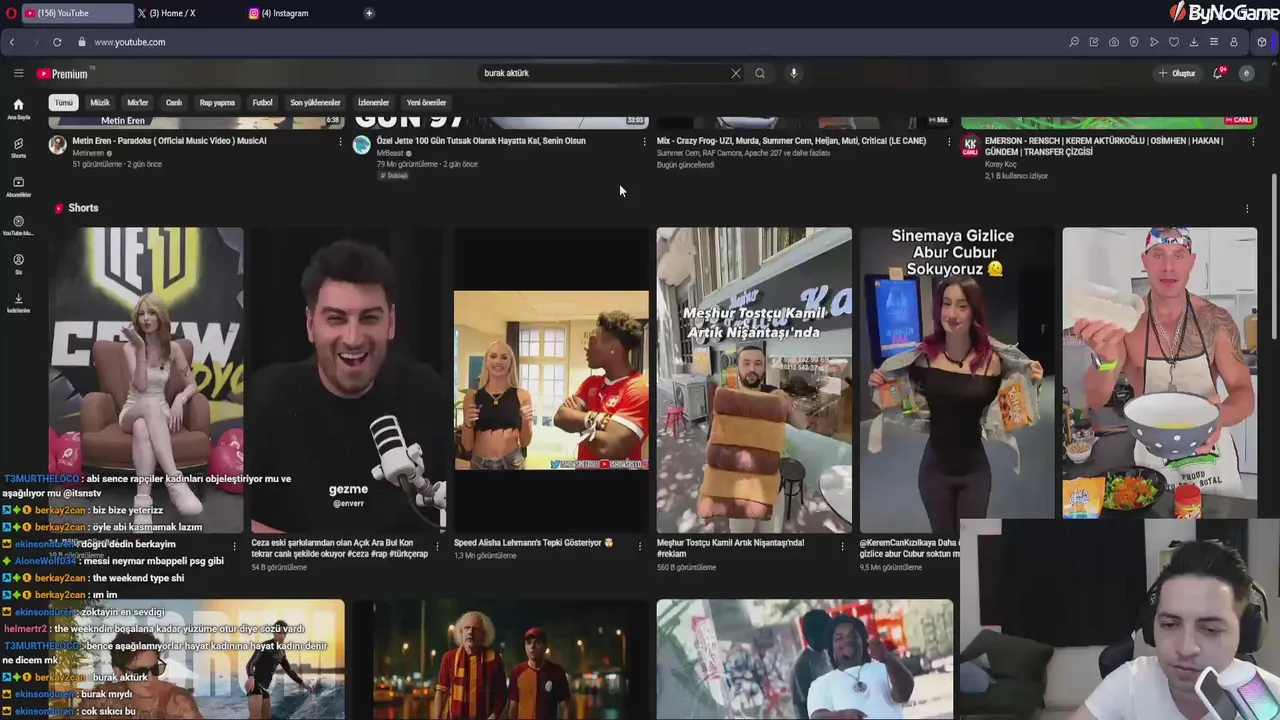The image size is (1280, 720).
Task: Open options for Meşhur Tostçu Kamil short
Action: pos(843,547)
